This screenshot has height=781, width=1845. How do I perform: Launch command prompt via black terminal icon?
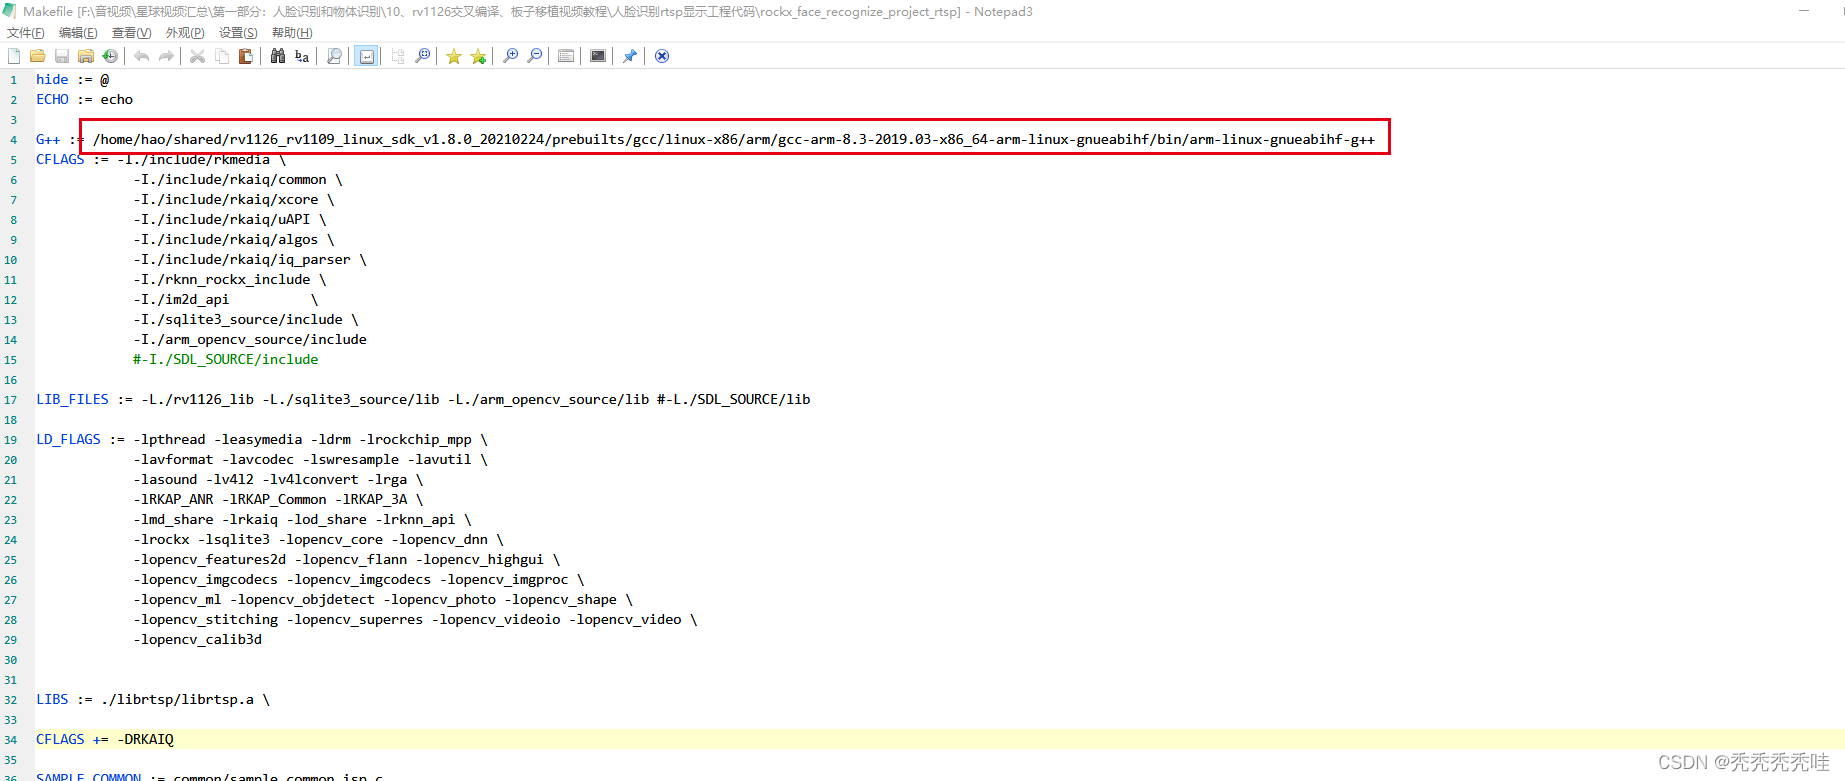(x=598, y=56)
